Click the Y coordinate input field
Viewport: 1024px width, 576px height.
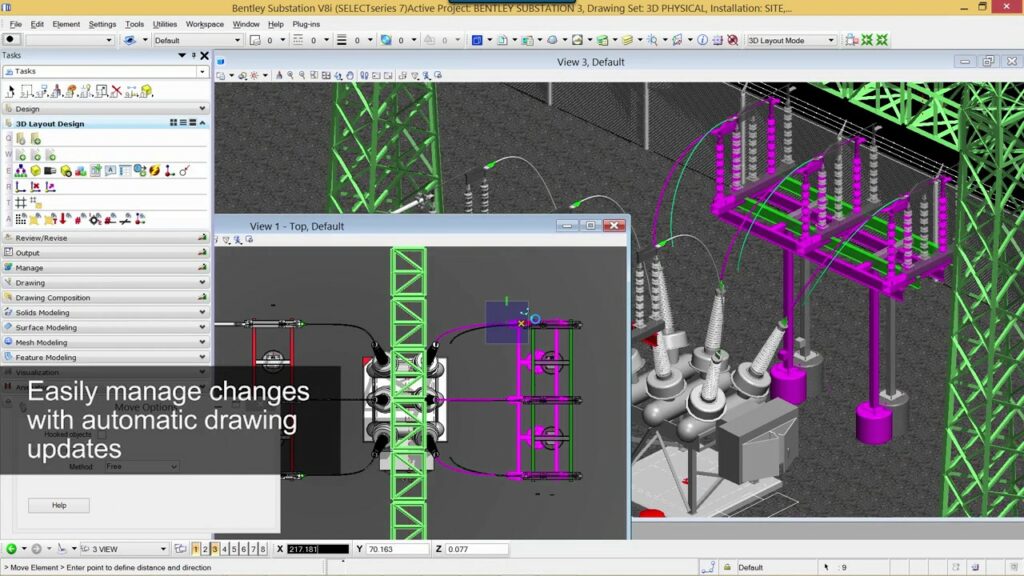click(398, 549)
